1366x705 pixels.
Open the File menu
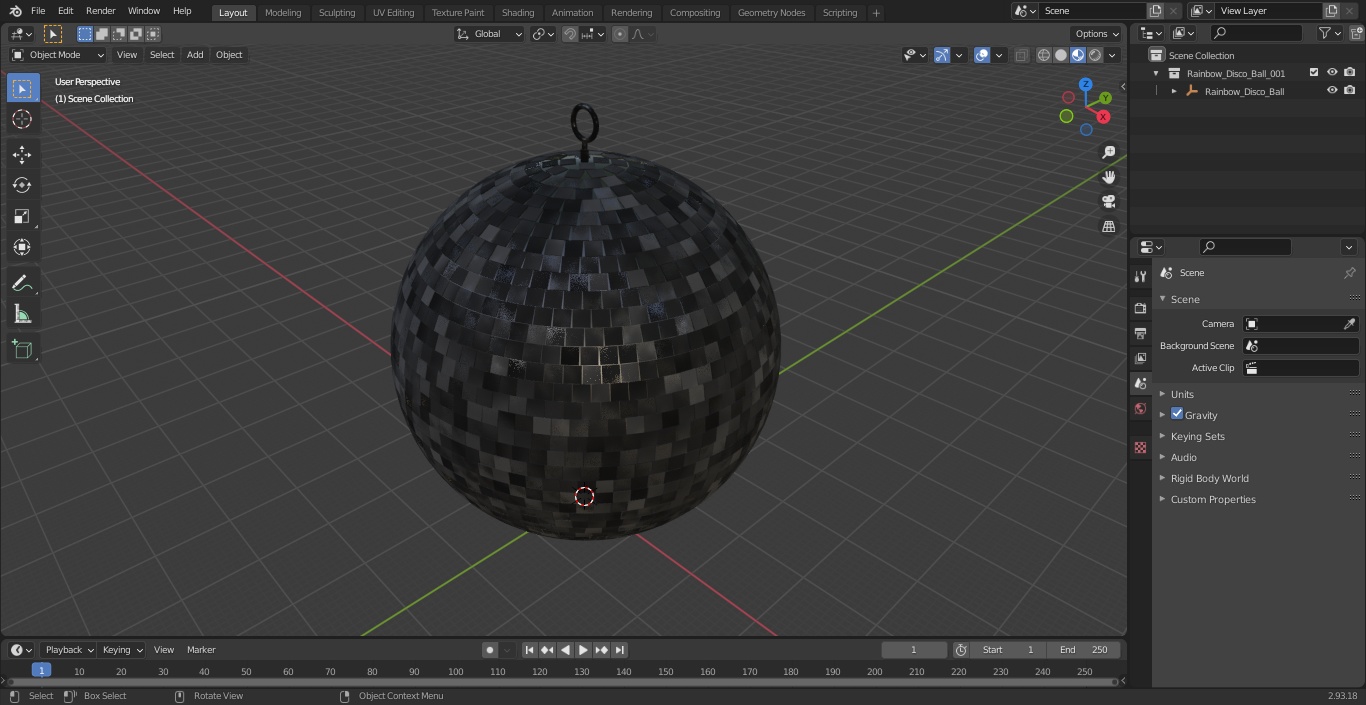38,11
